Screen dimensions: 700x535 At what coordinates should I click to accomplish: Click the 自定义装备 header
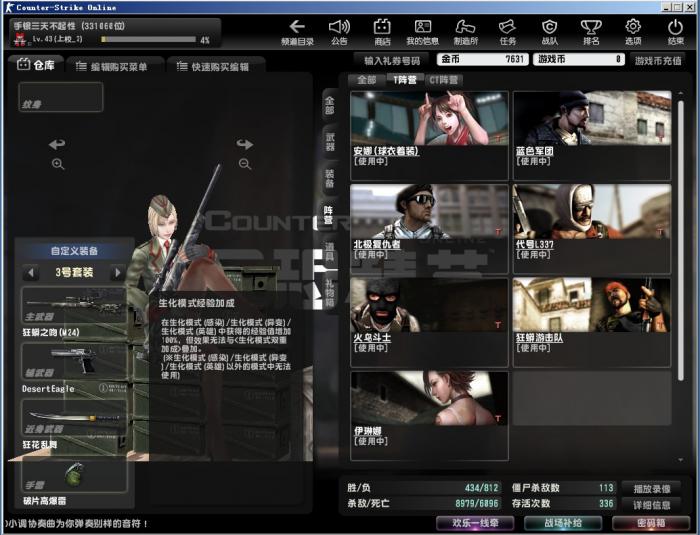click(74, 251)
